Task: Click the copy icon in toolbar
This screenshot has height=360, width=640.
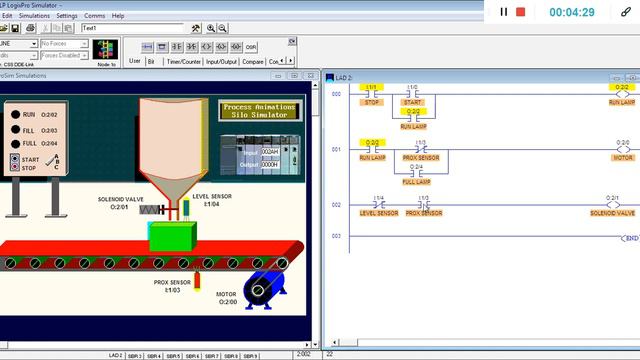Action: coord(57,28)
